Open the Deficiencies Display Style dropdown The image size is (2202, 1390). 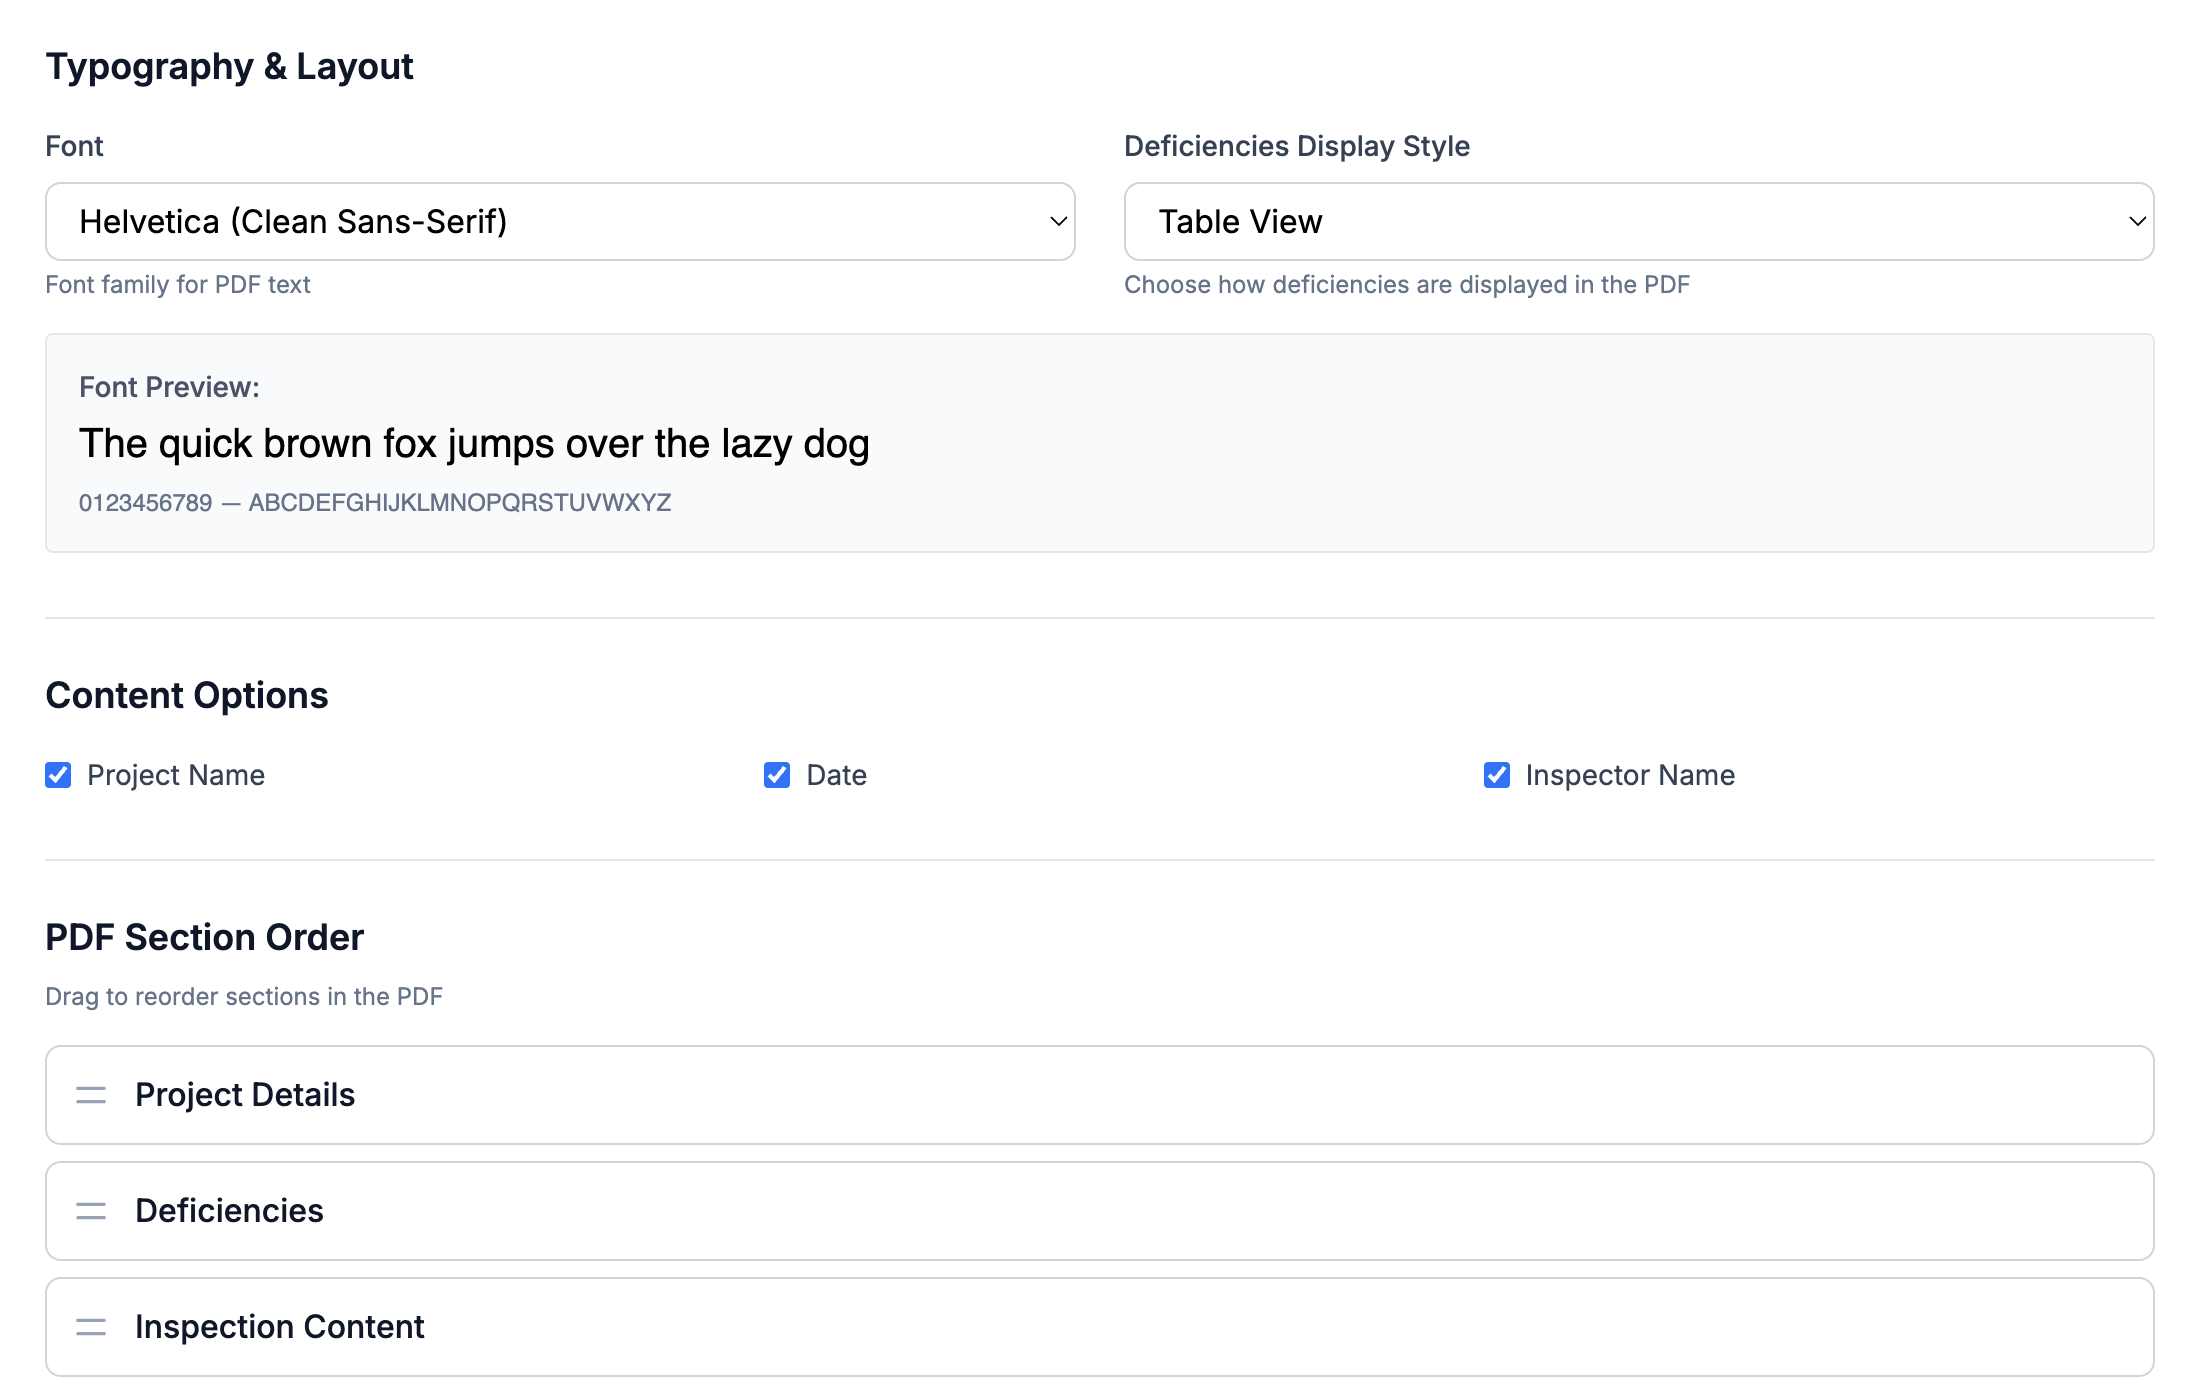point(1640,221)
